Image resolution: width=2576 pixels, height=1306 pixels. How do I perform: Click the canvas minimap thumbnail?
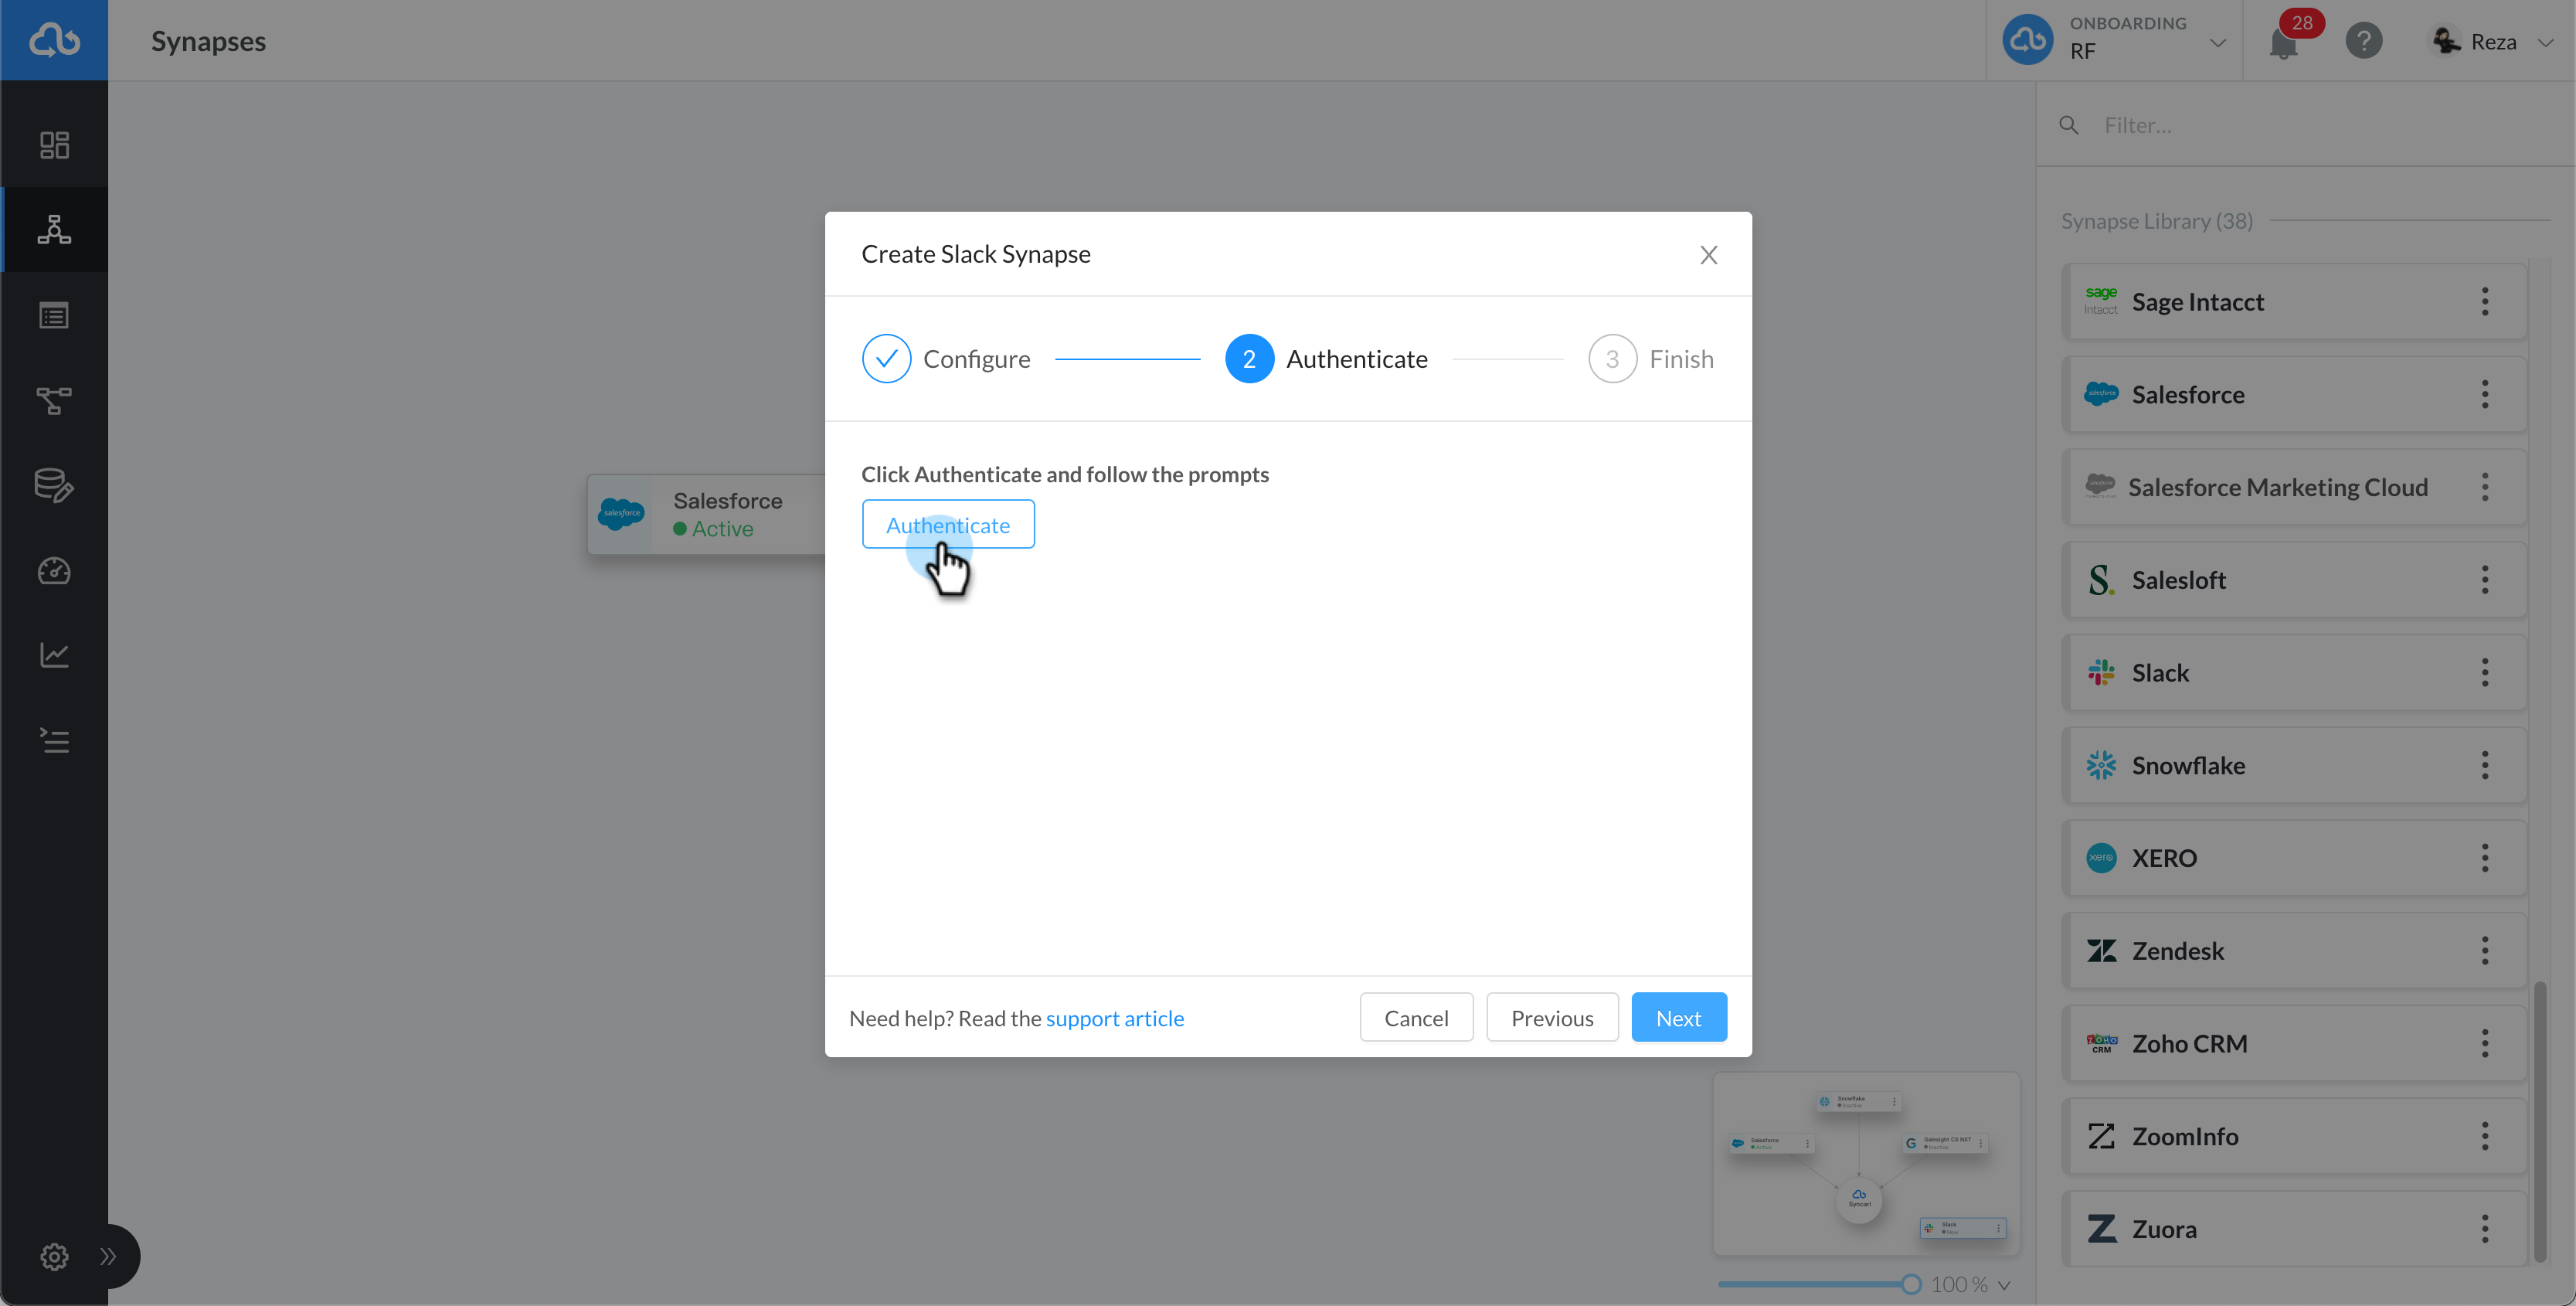pyautogui.click(x=1866, y=1164)
